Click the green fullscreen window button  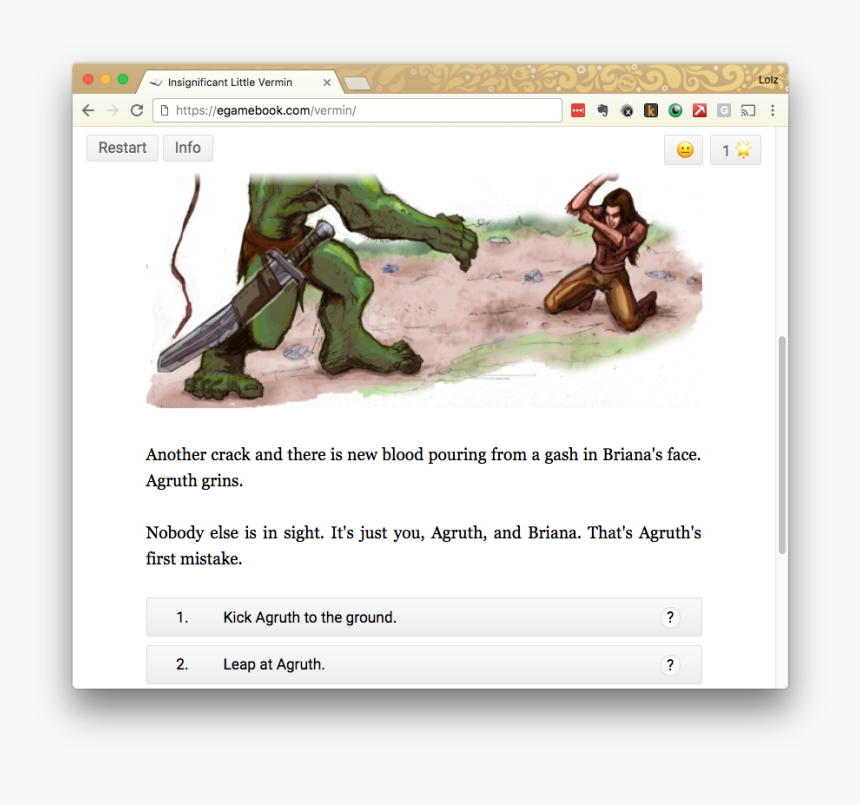click(123, 80)
